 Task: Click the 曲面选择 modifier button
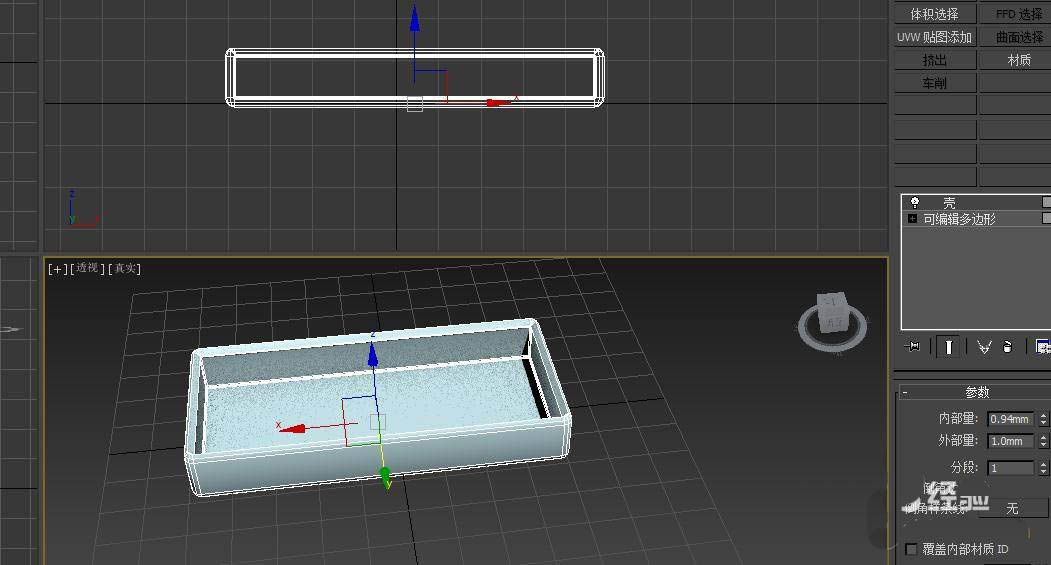[x=1015, y=38]
